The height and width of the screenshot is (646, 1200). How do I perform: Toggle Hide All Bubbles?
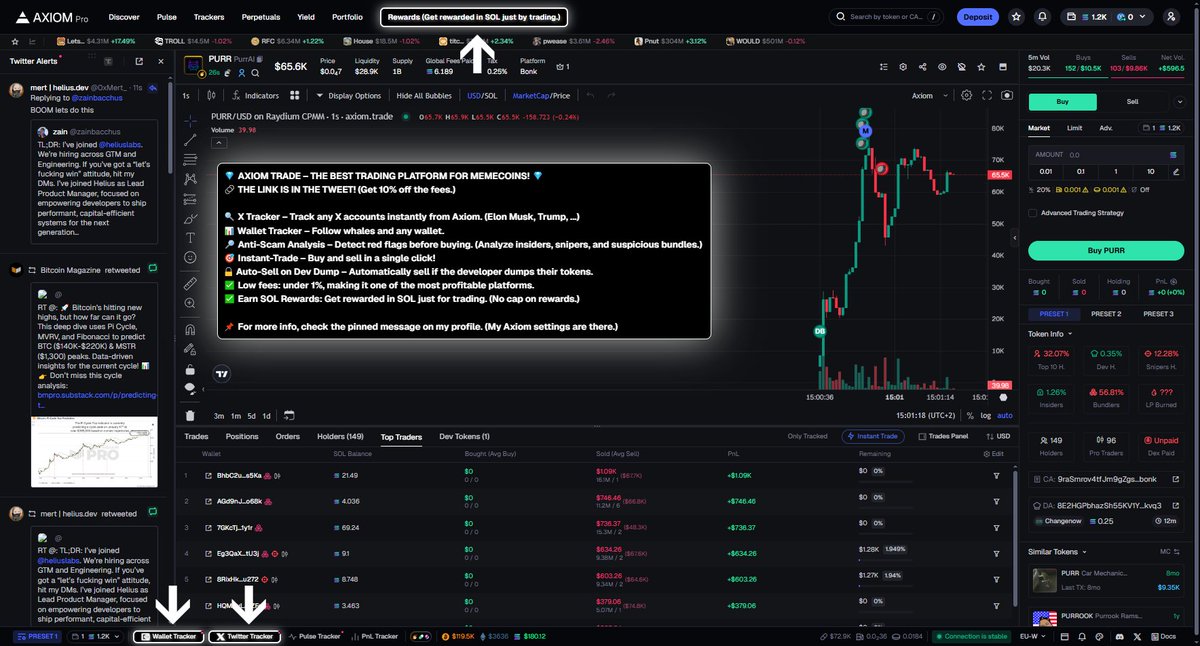tap(424, 96)
